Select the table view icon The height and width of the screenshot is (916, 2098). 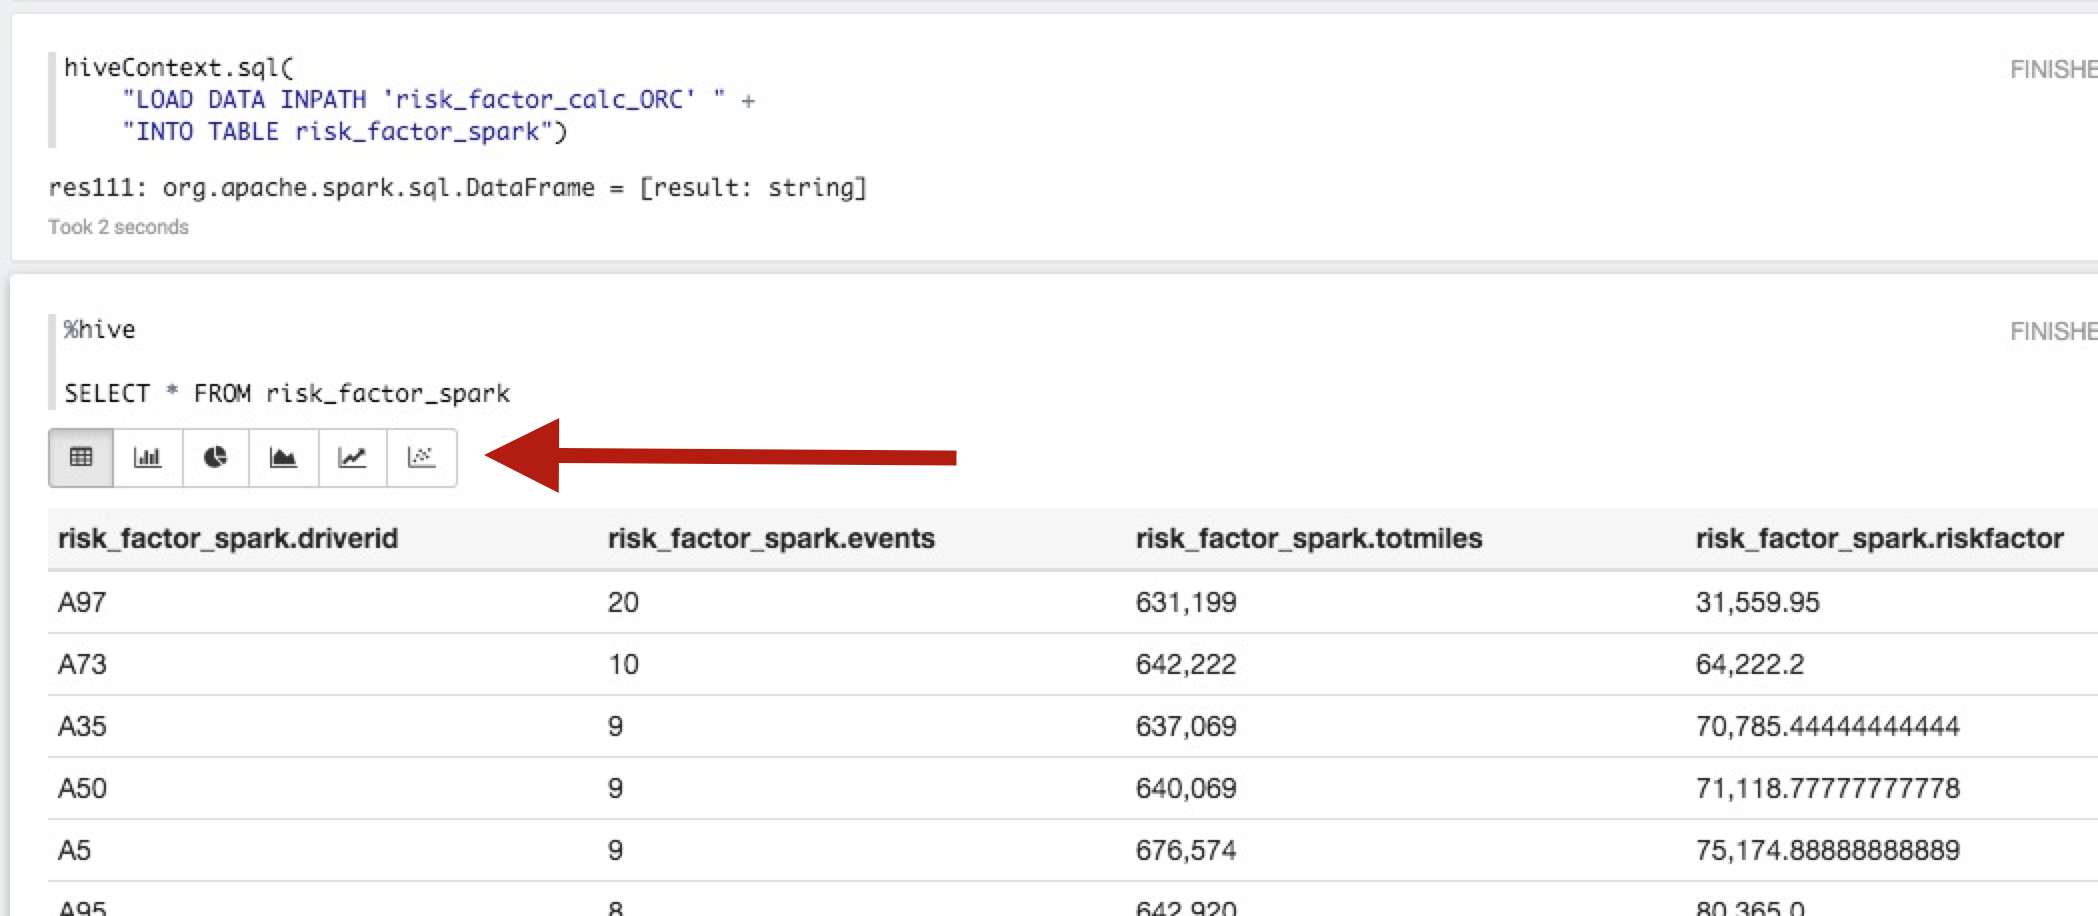(x=81, y=458)
